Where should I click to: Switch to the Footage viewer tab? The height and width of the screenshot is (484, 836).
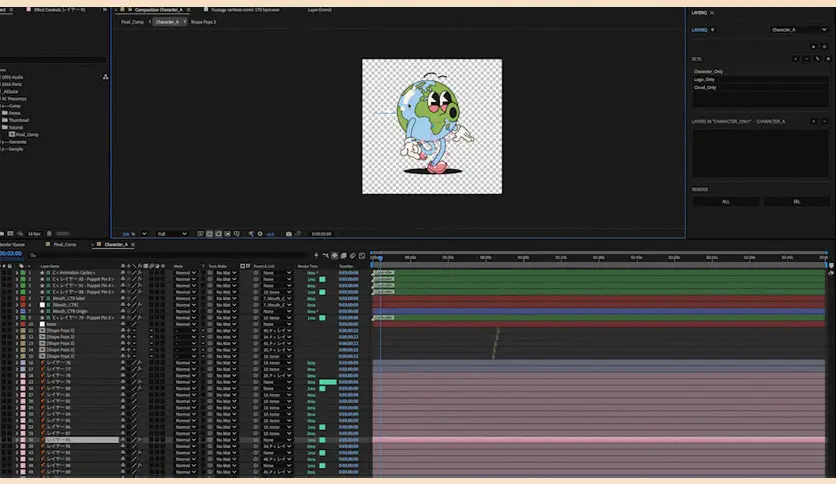pos(245,10)
